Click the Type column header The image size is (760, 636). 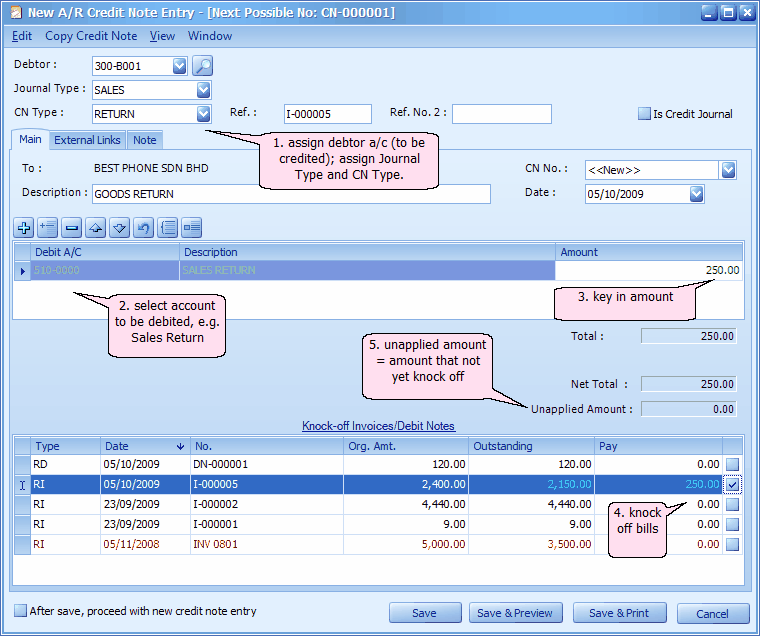[x=65, y=446]
